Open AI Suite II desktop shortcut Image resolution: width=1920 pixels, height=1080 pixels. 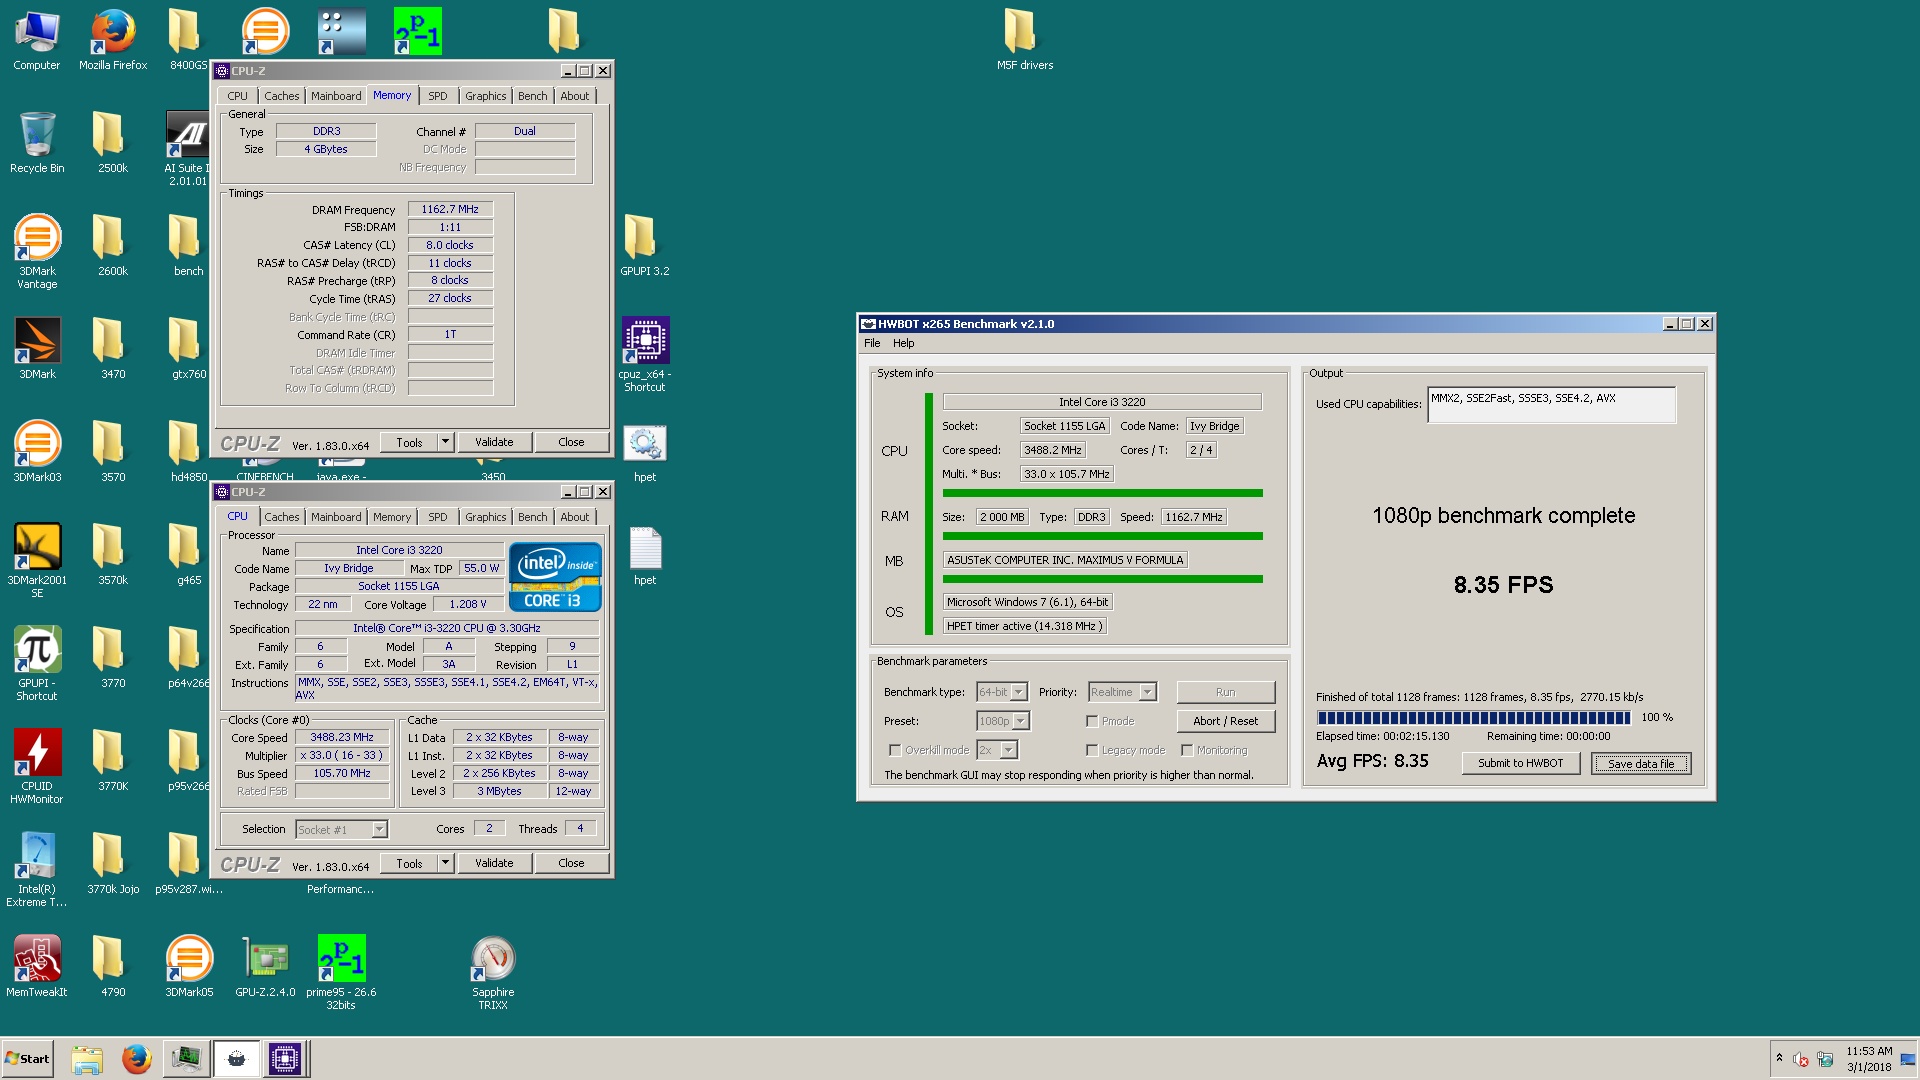coord(189,149)
